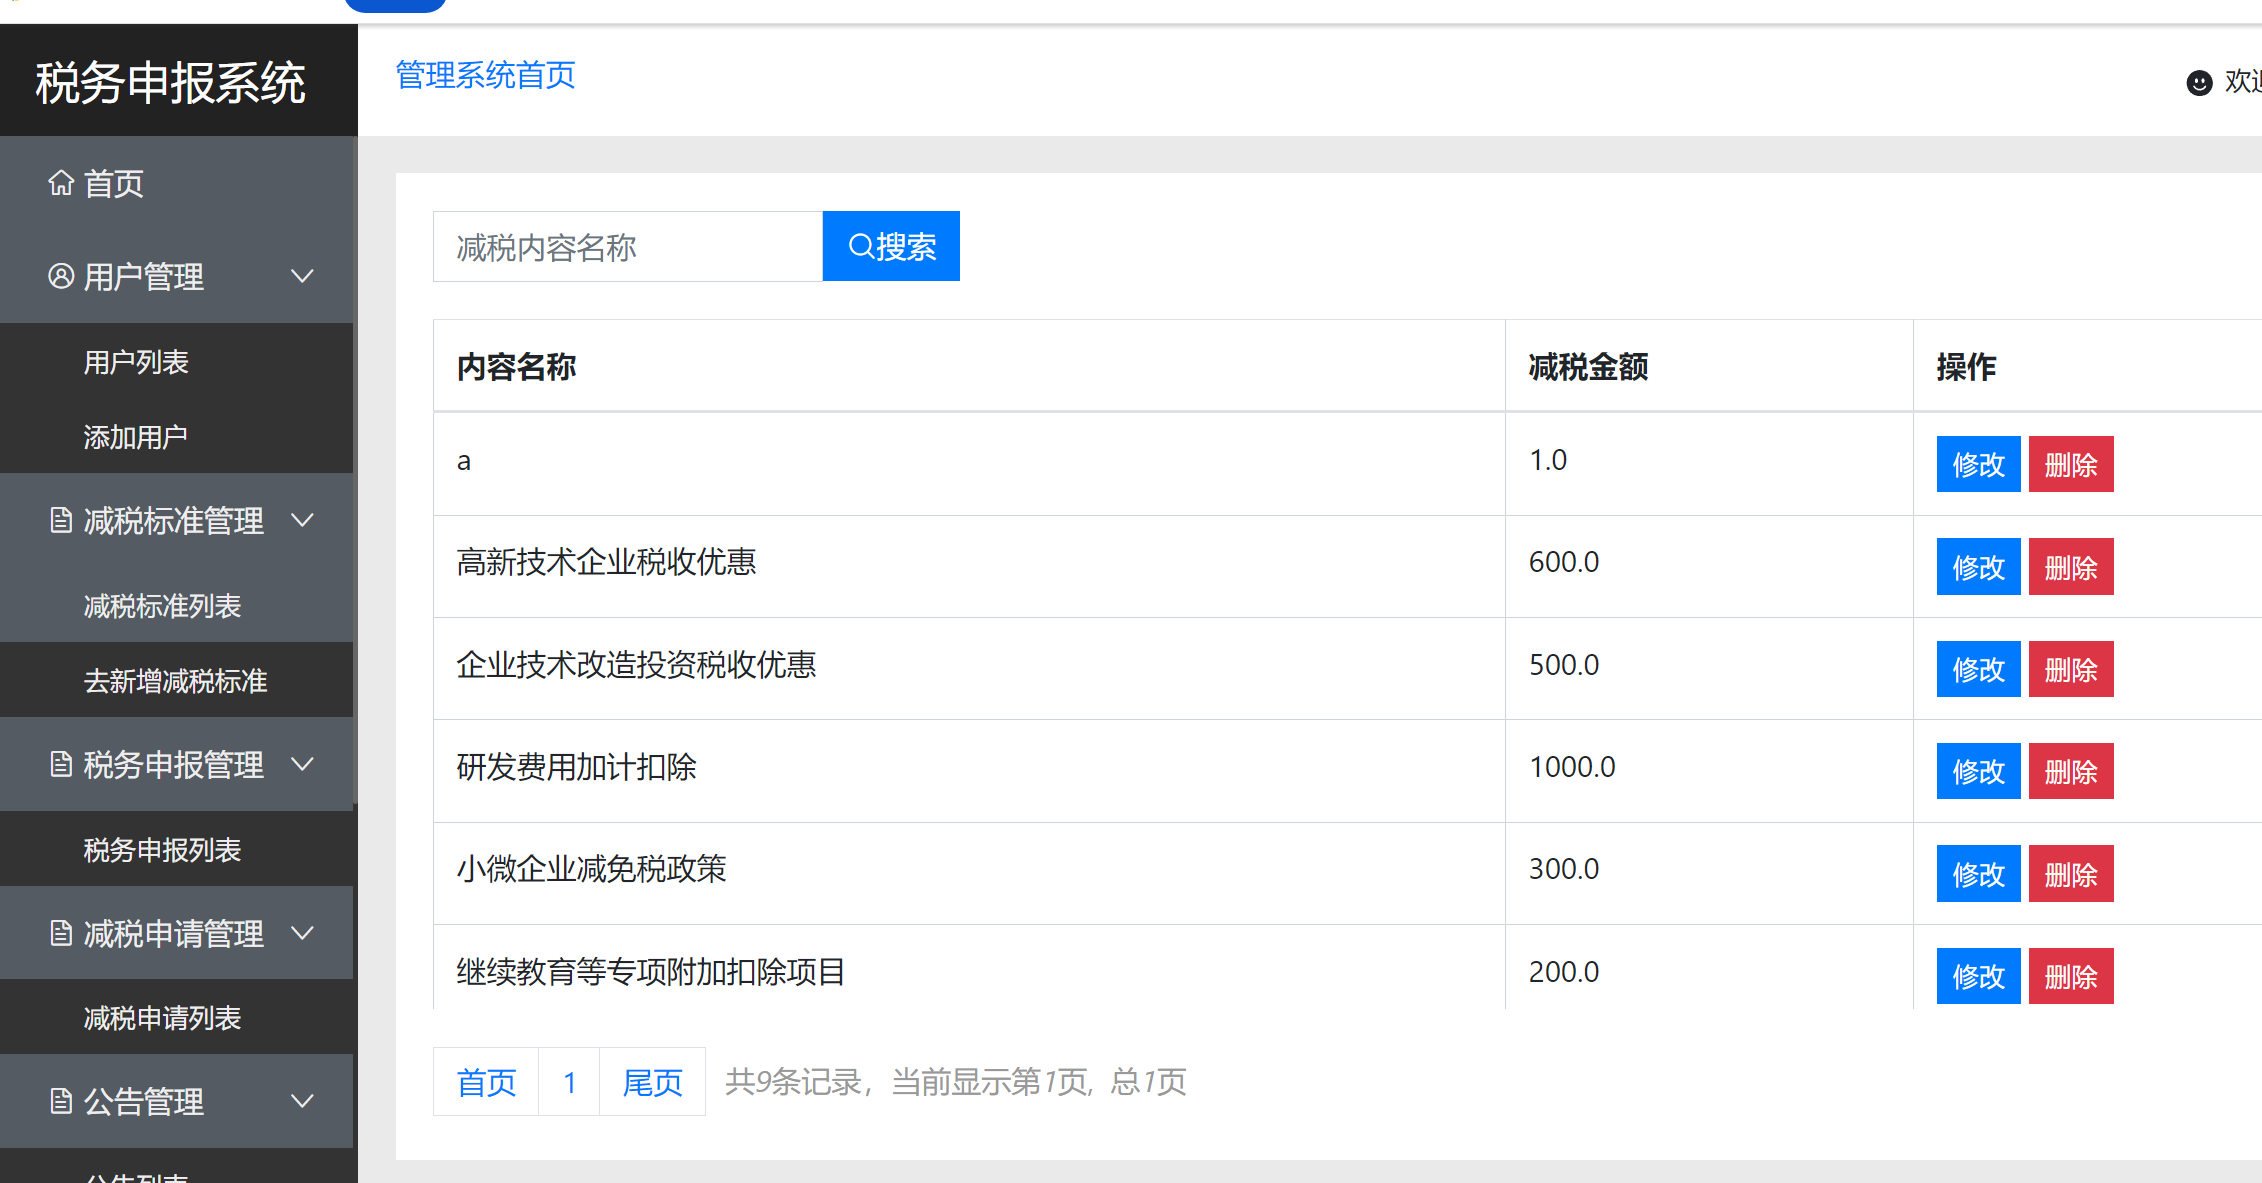Expand the 公告管理 submenu chevron

point(302,1101)
